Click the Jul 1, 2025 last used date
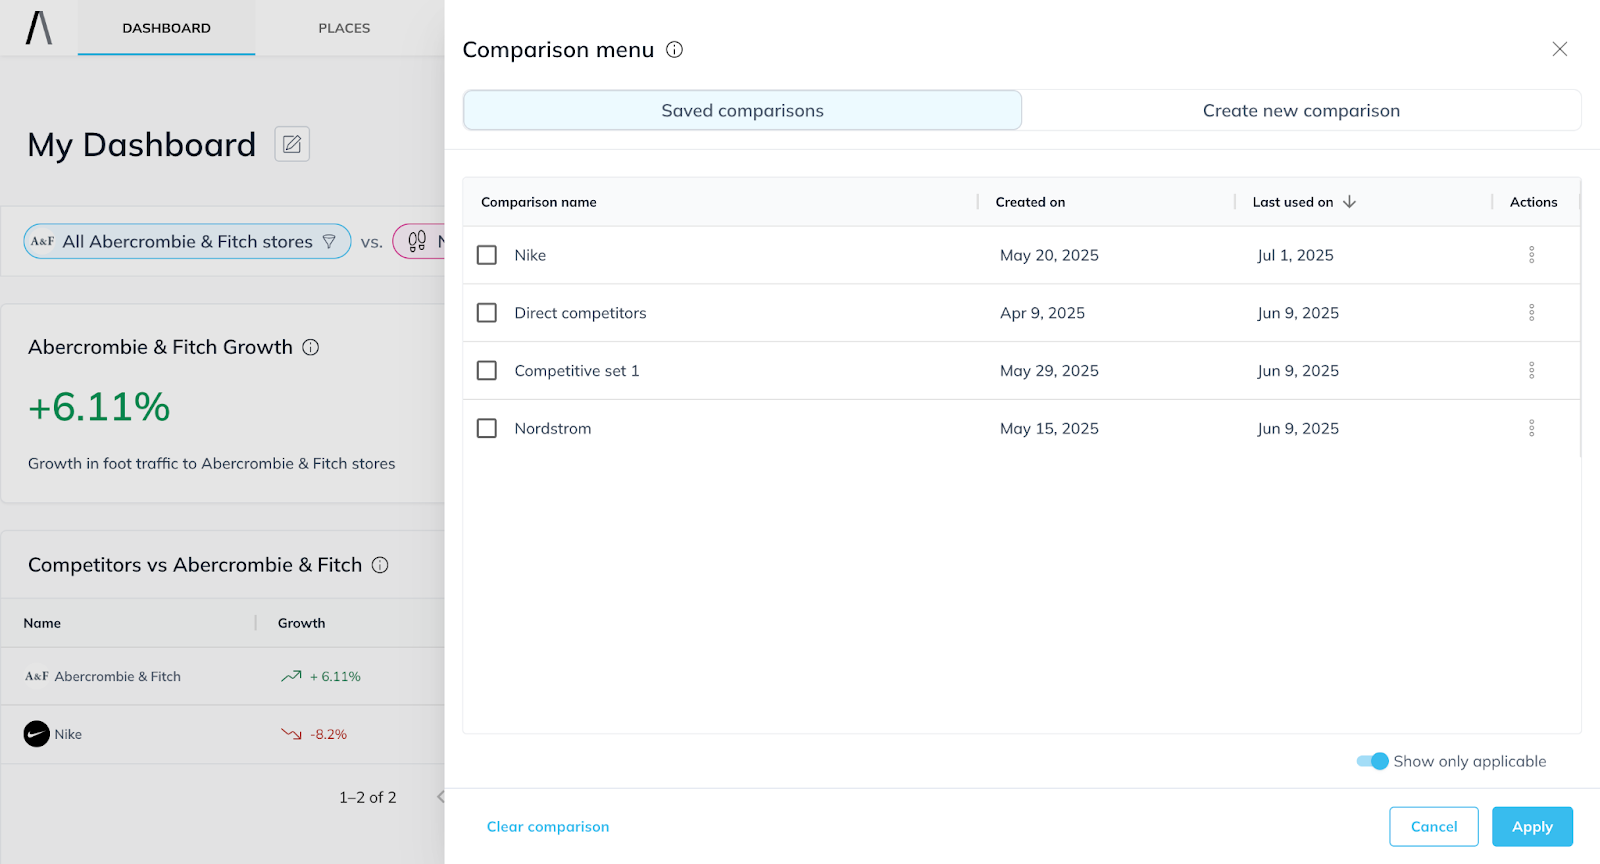Image resolution: width=1600 pixels, height=864 pixels. pyautogui.click(x=1295, y=255)
